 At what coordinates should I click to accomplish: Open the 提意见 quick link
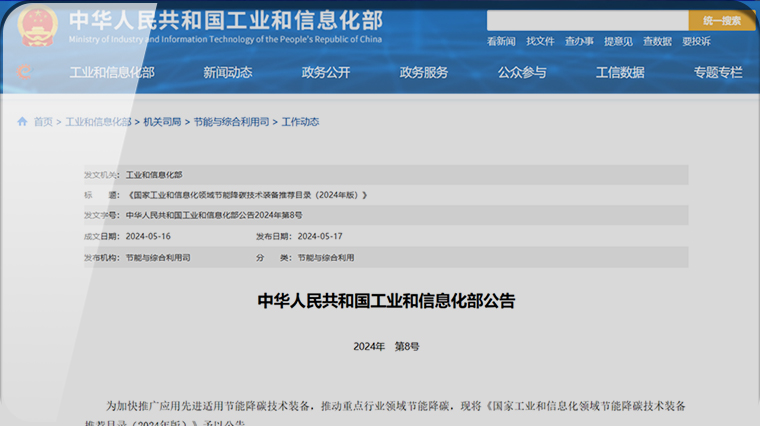(618, 42)
